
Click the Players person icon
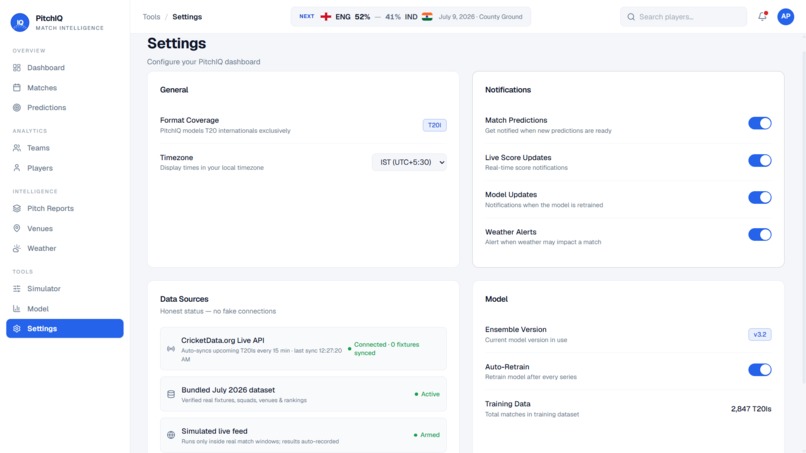tap(17, 168)
